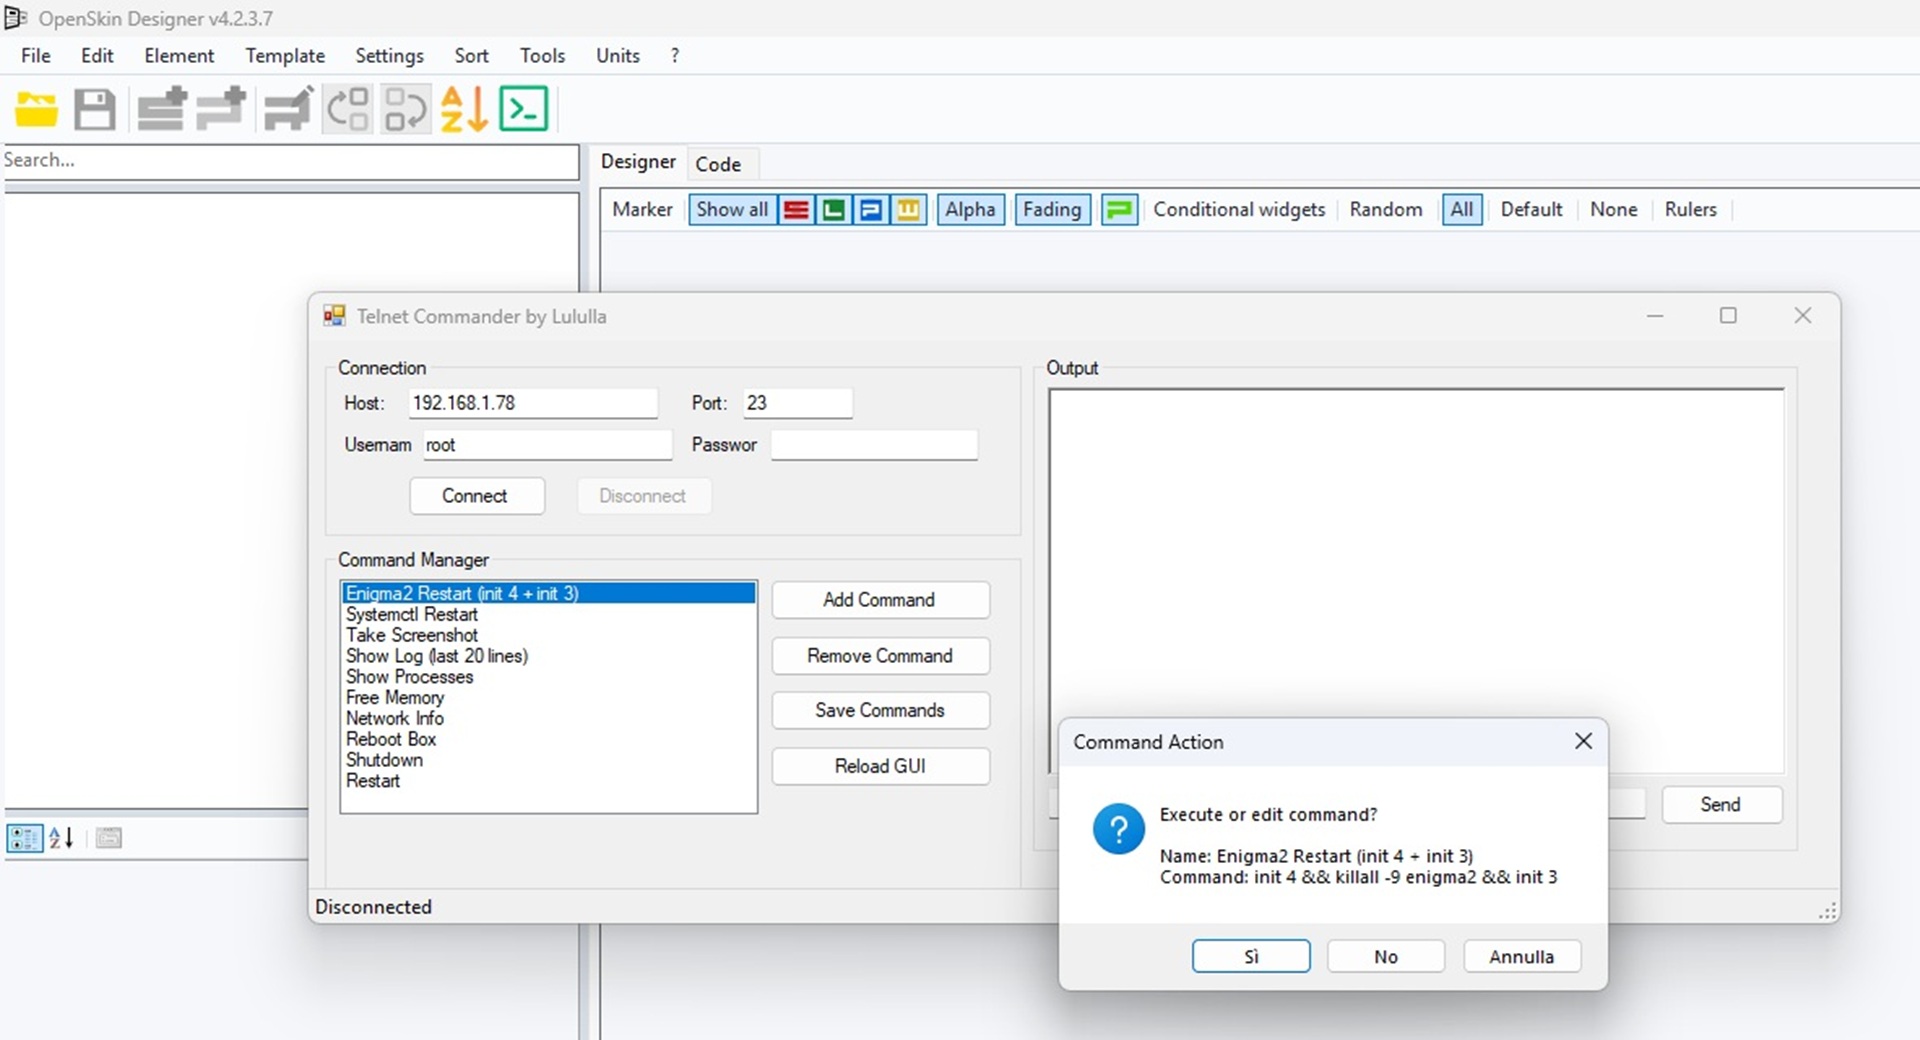Viewport: 1920px width, 1040px height.
Task: Click Random in designer toolbar
Action: pos(1385,210)
